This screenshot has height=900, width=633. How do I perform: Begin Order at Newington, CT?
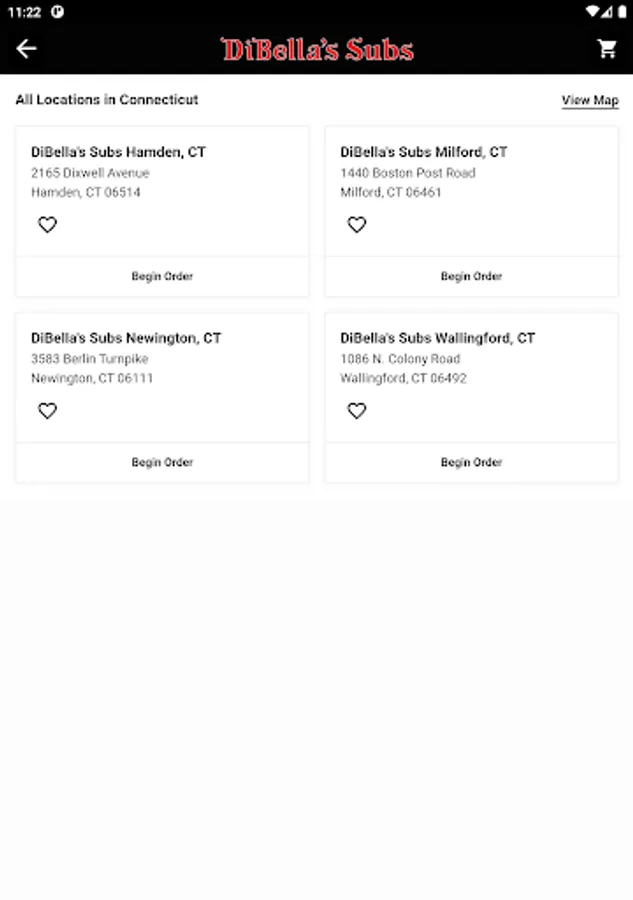[162, 462]
